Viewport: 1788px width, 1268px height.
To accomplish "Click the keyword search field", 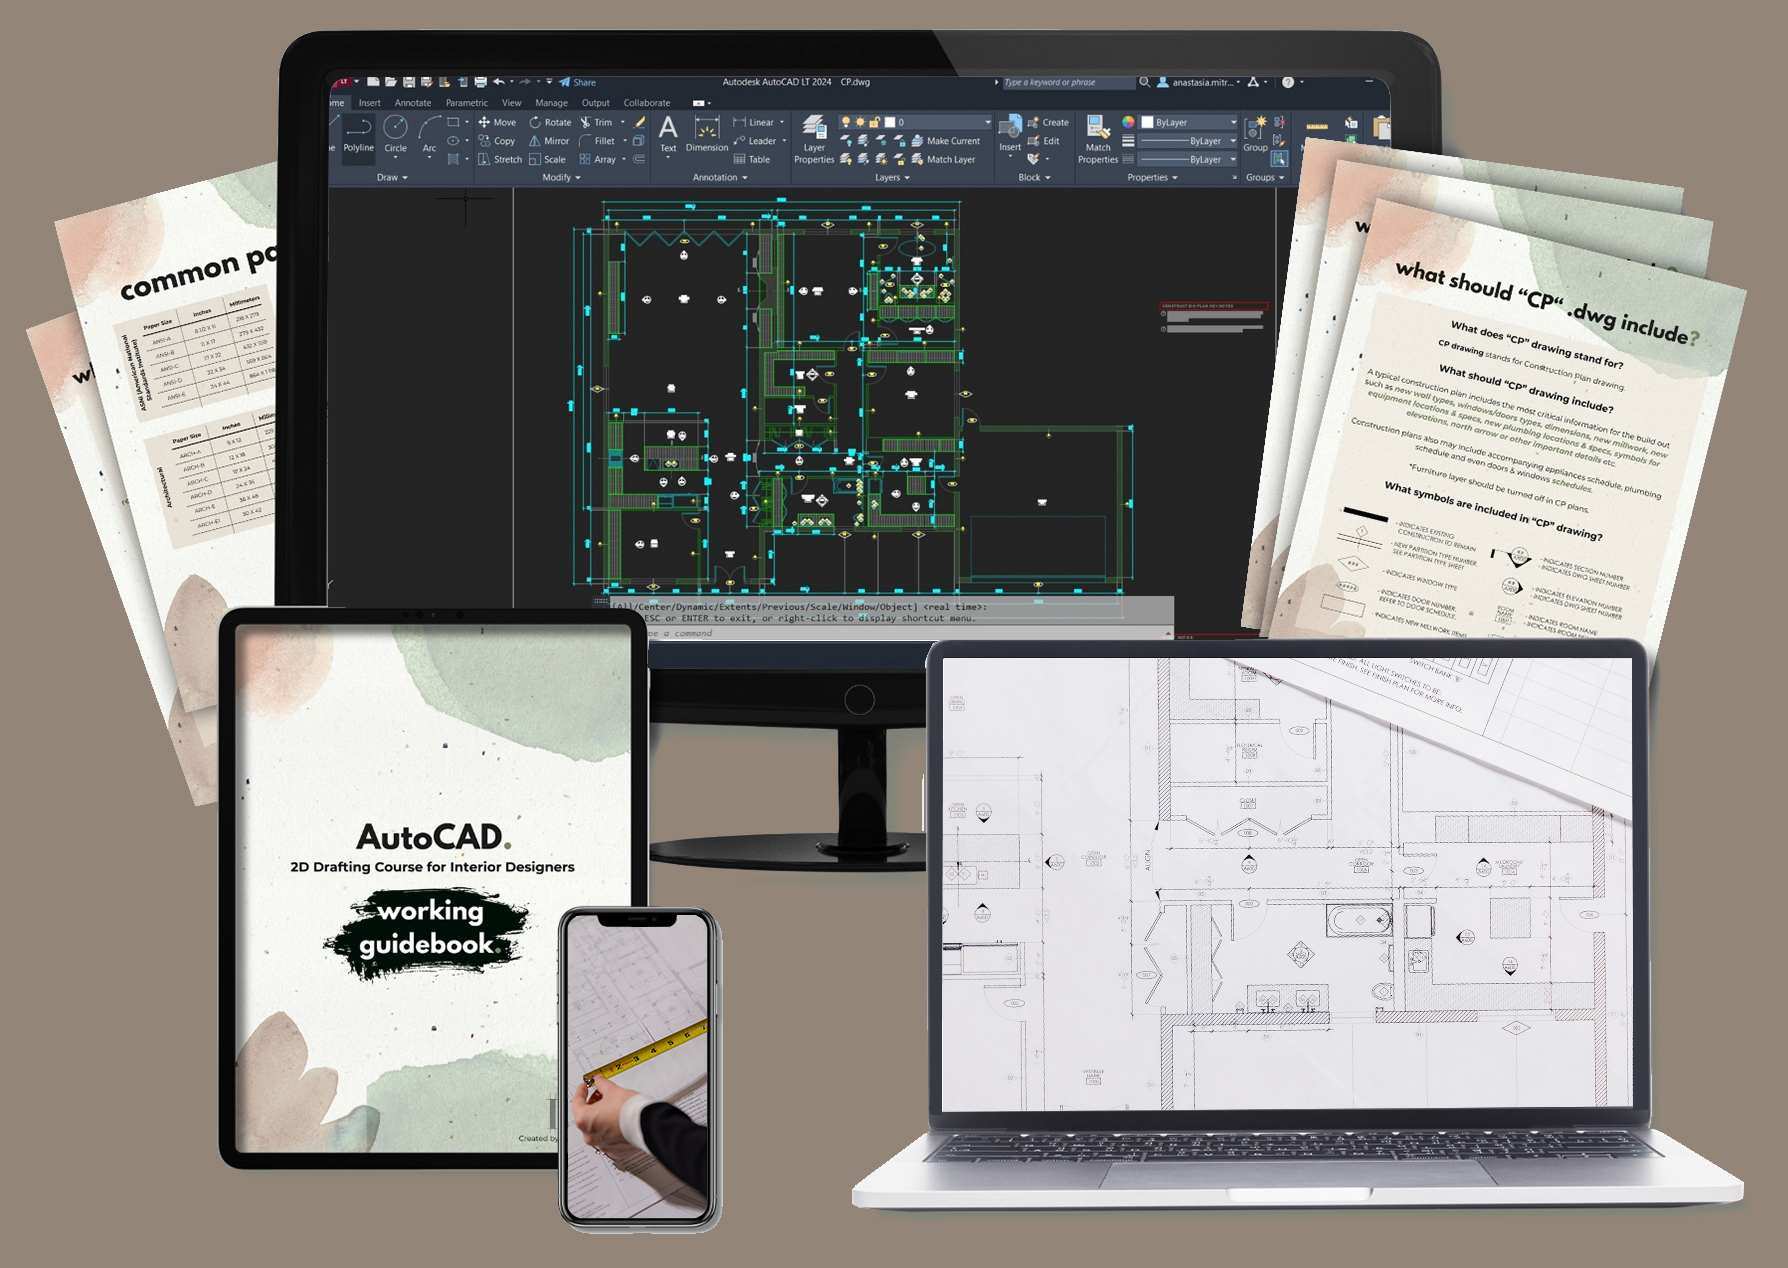I will 1068,82.
